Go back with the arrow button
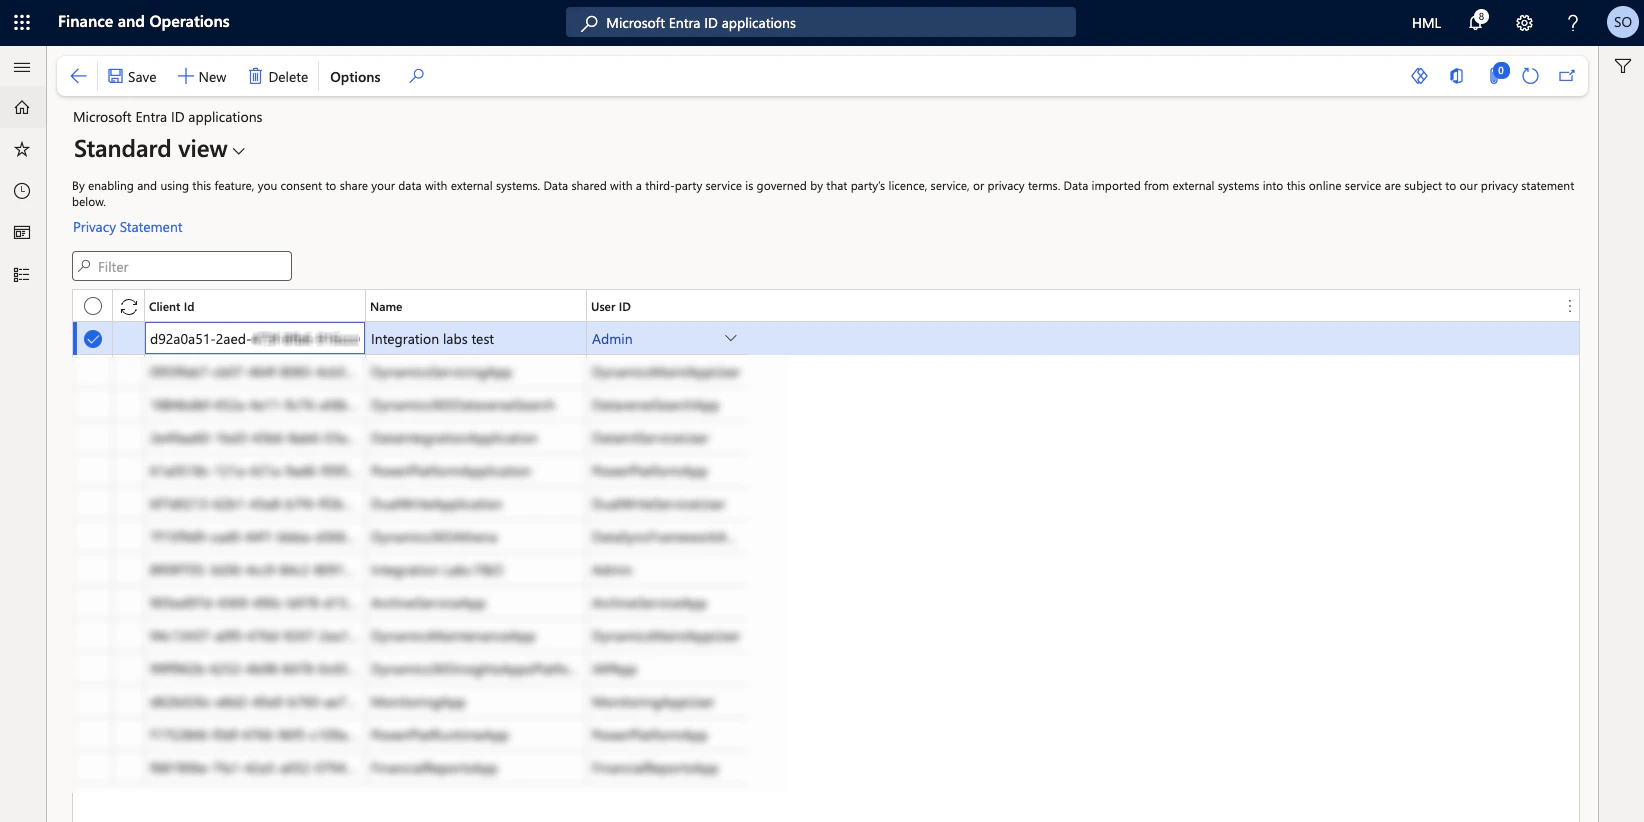Screen dimensions: 1644x822 pyautogui.click(x=78, y=76)
